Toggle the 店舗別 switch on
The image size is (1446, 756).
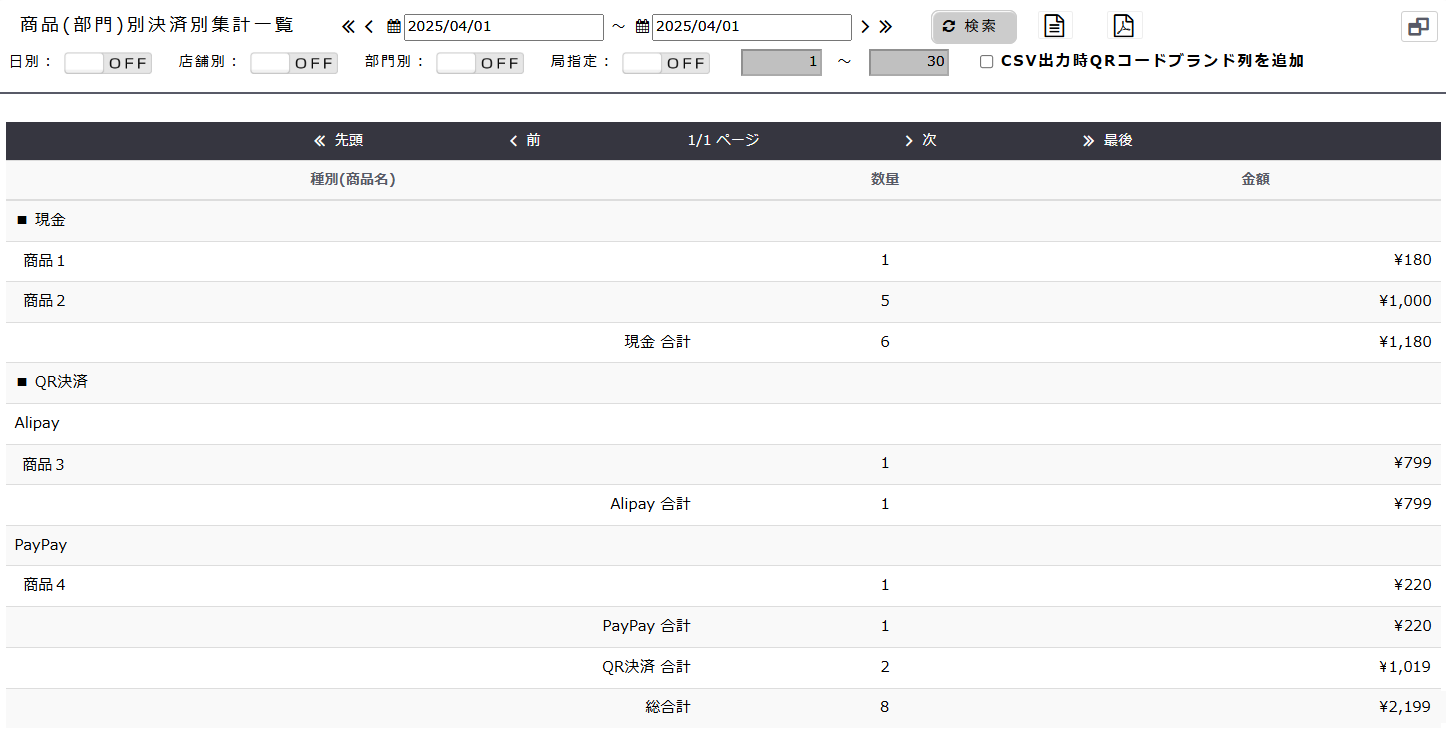pos(294,63)
